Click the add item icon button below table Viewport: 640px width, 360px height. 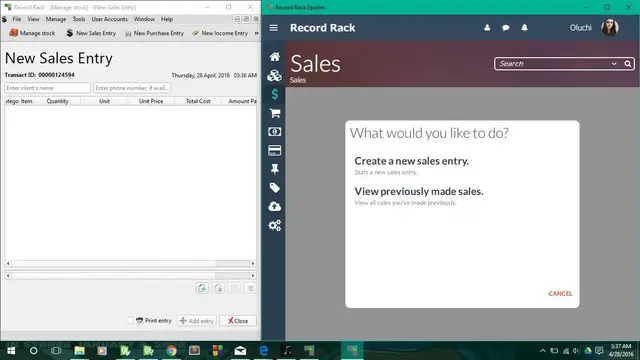[x=202, y=288]
